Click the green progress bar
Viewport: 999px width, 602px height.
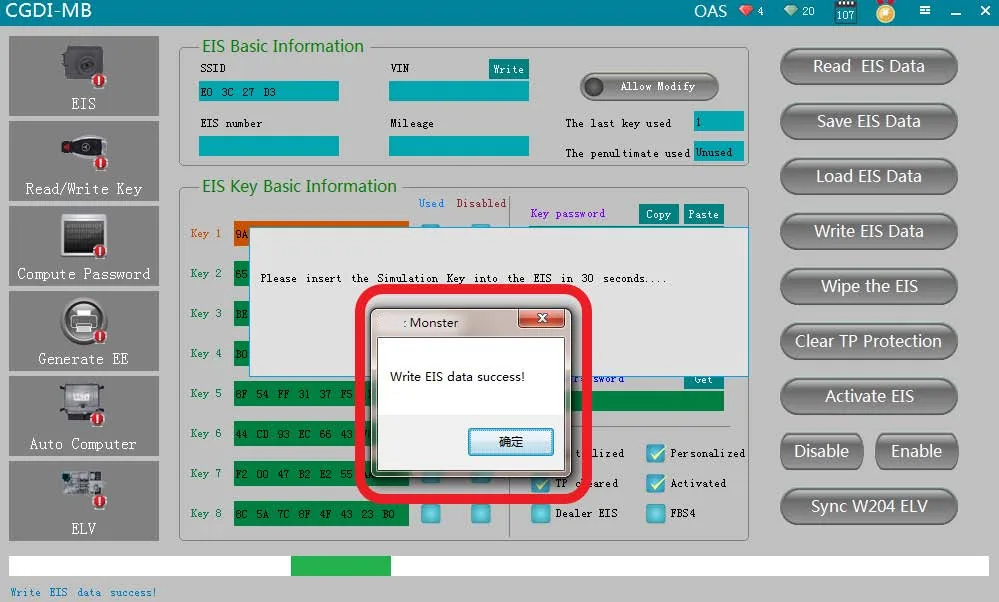(x=341, y=566)
